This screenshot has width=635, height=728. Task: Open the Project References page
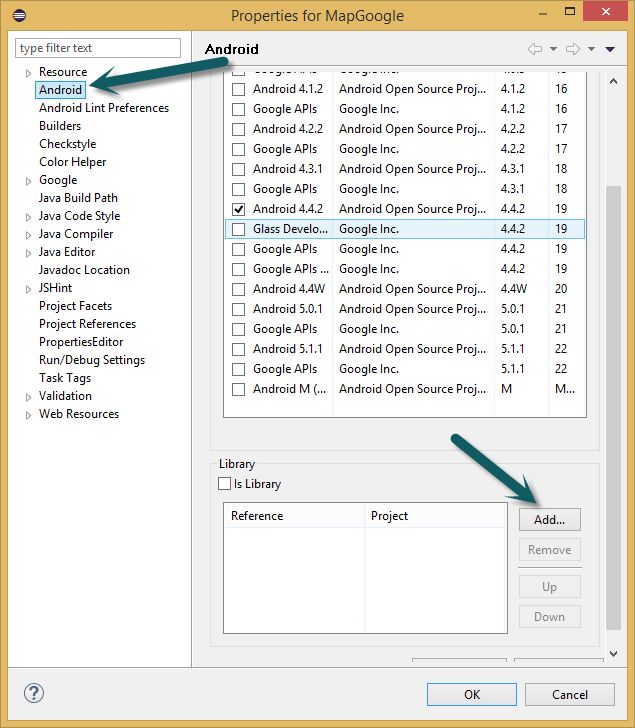[x=88, y=324]
